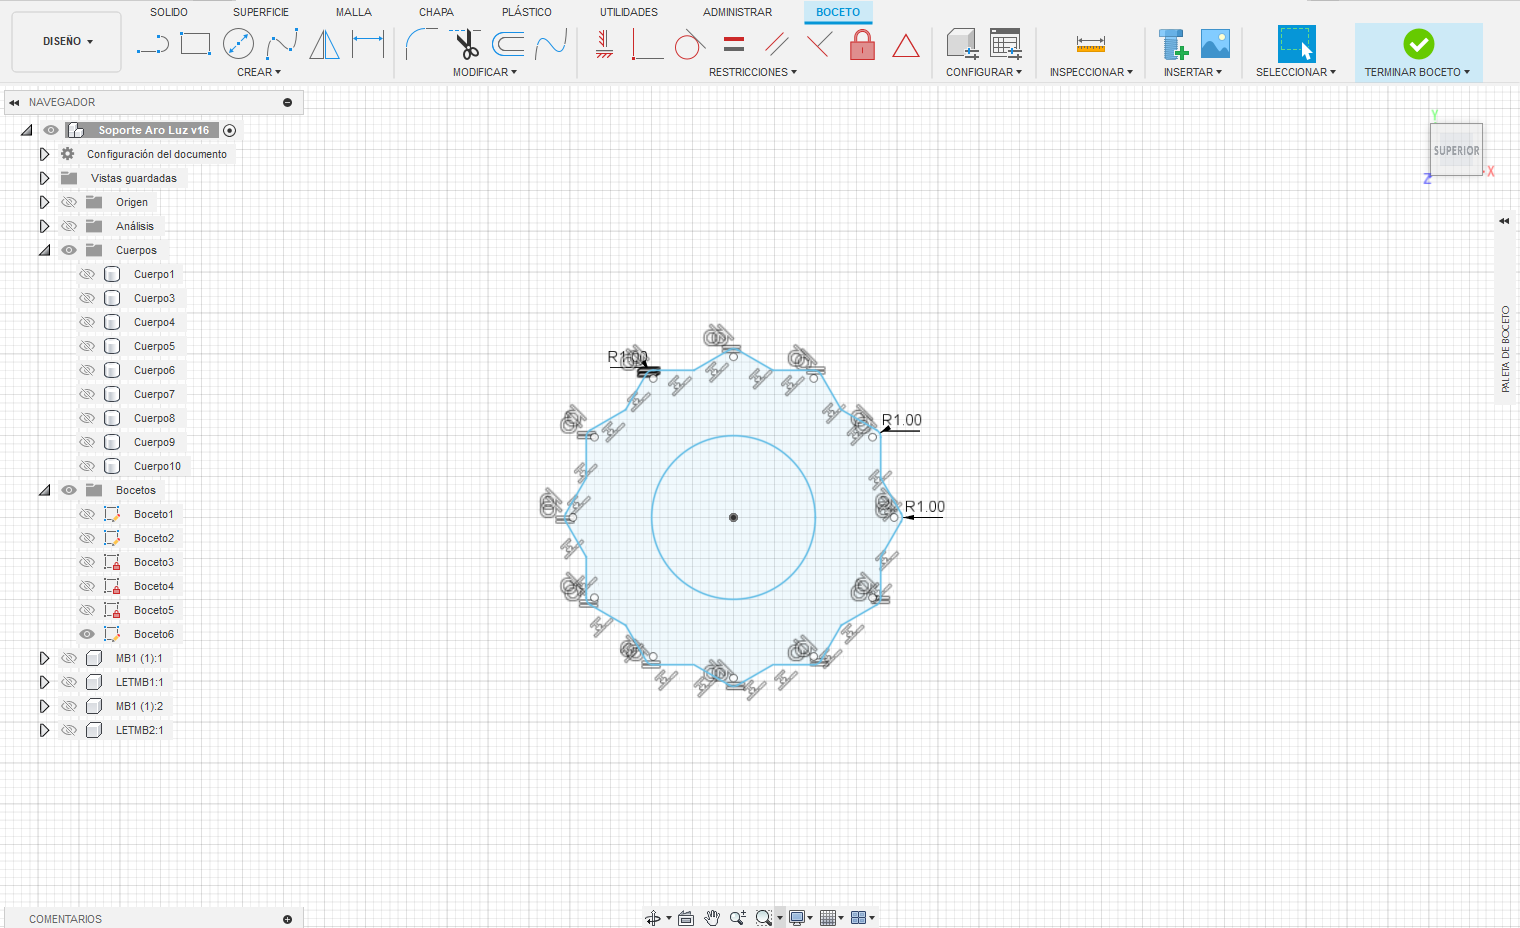Show the Boceto1 sketch
This screenshot has width=1520, height=928.
click(x=87, y=514)
